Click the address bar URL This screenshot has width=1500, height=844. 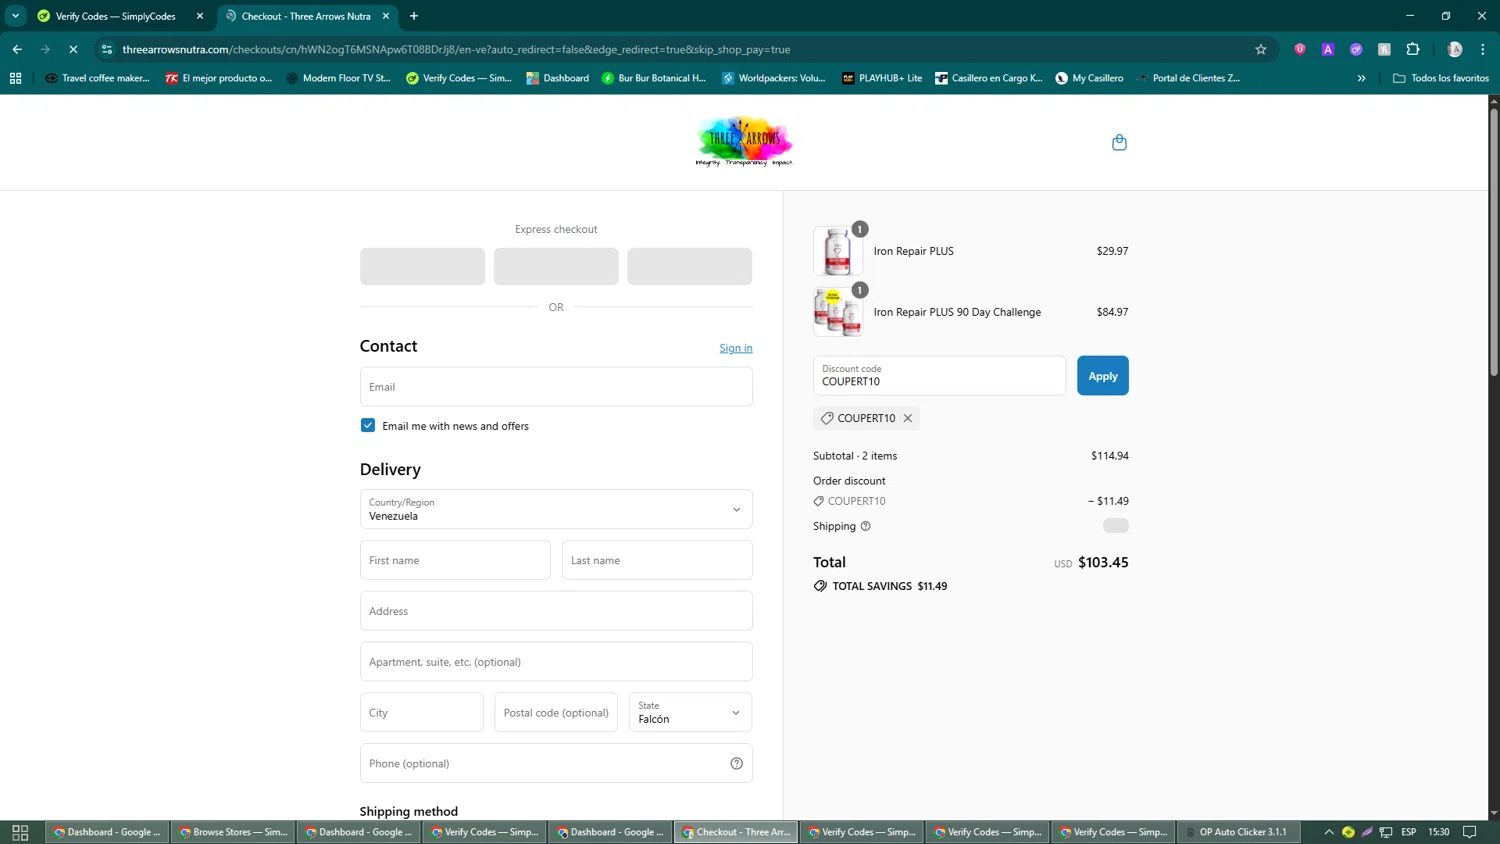[456, 49]
